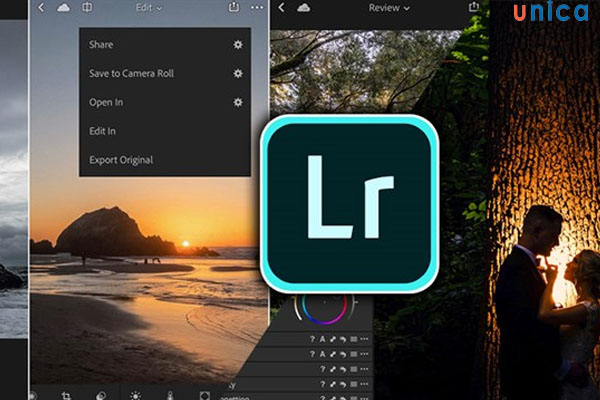Click the Auto 'A' icon in row directly below color wheel
The width and height of the screenshot is (600, 400).
[323, 339]
